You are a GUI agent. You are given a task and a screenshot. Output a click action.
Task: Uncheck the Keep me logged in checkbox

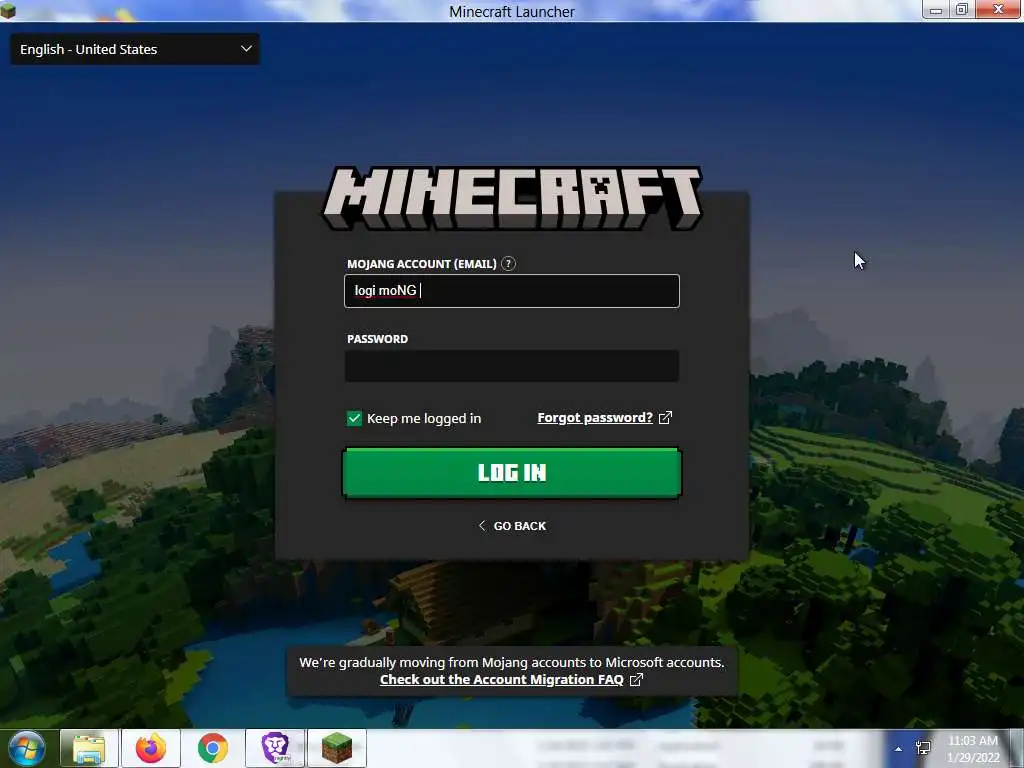354,418
